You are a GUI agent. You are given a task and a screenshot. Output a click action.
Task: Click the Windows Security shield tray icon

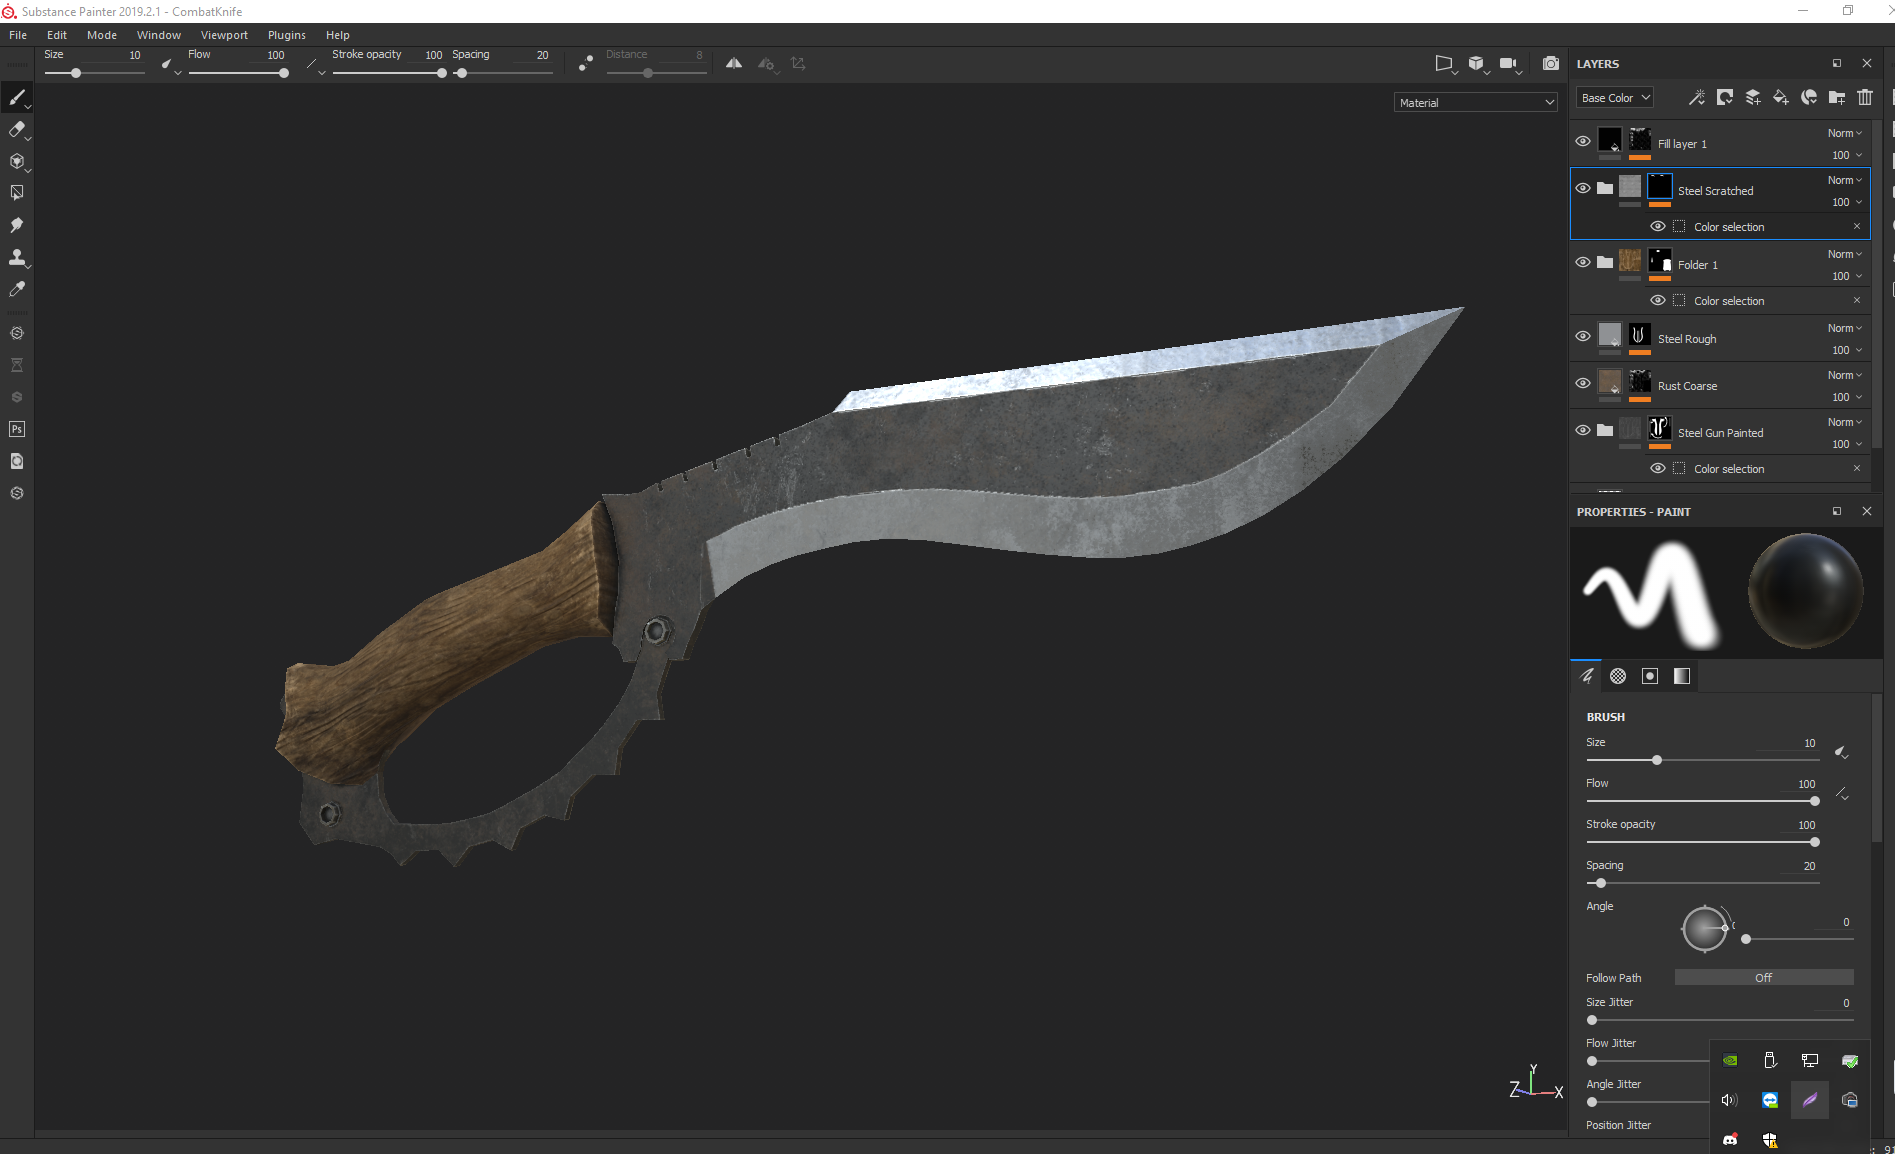(x=1770, y=1140)
